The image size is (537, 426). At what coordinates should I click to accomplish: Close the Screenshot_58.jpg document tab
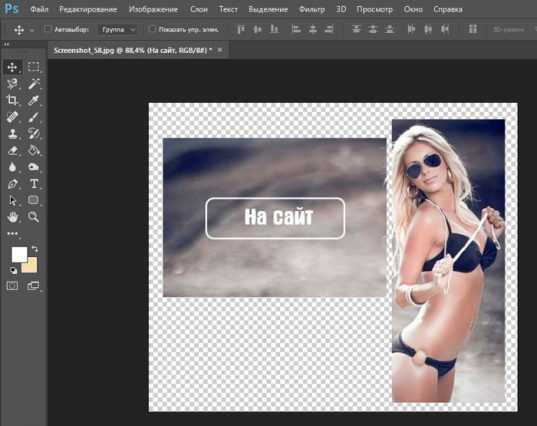tap(220, 50)
